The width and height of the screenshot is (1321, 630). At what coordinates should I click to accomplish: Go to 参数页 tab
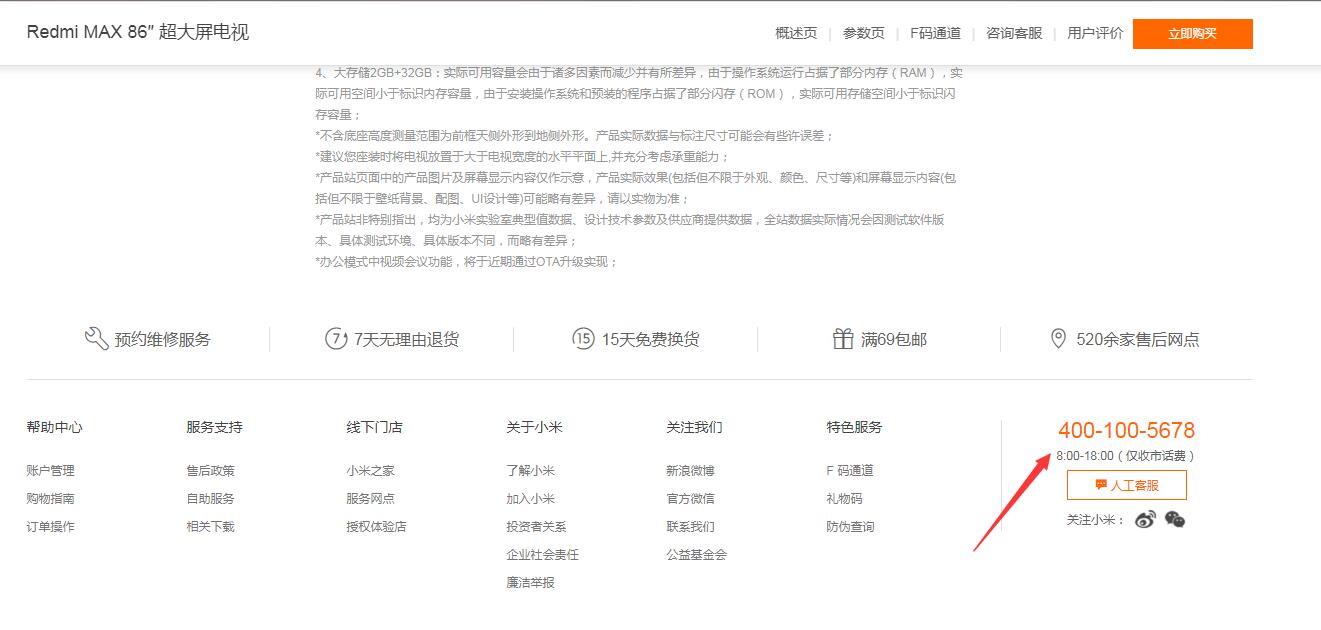click(864, 33)
